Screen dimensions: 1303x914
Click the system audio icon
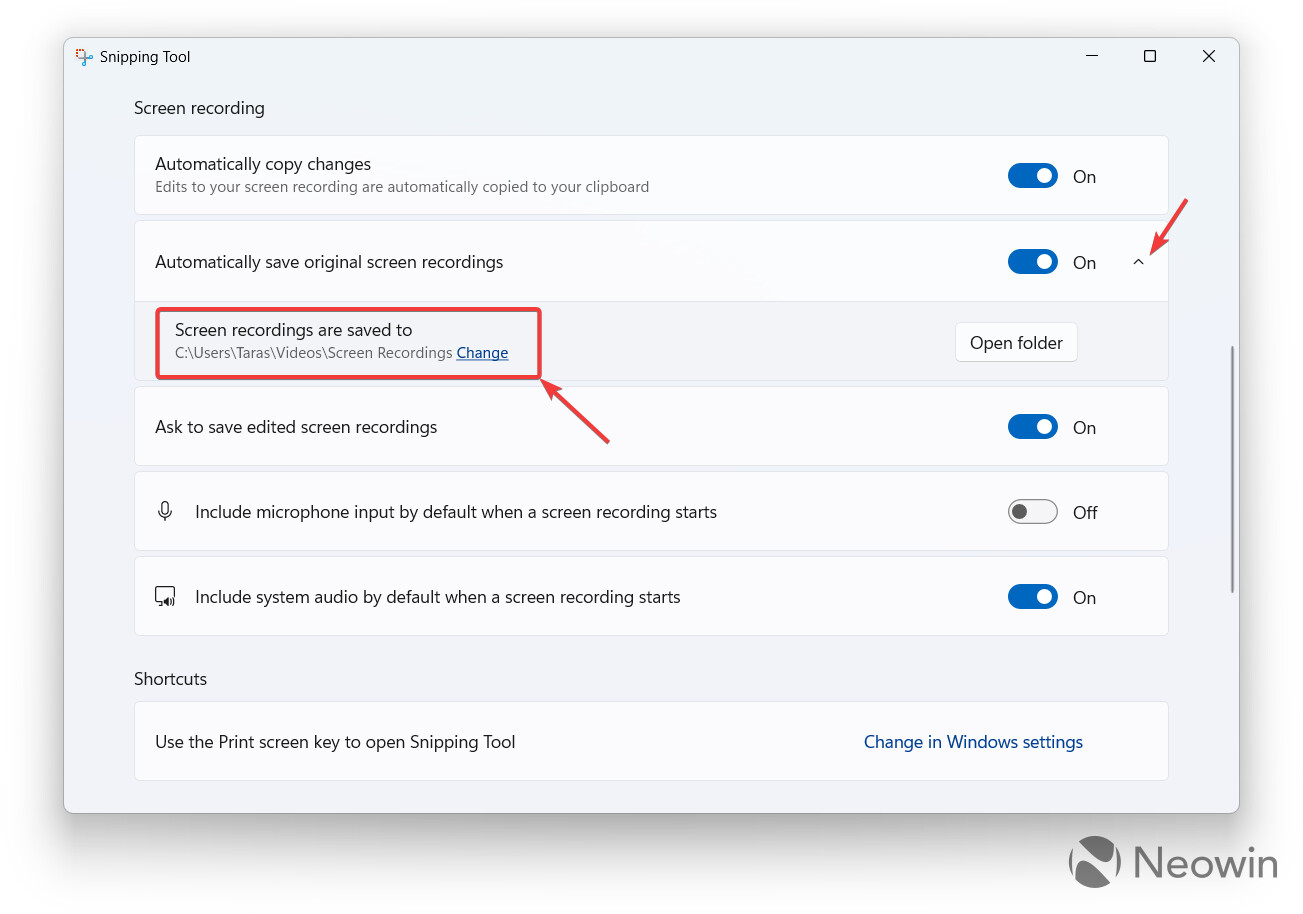[x=165, y=597]
